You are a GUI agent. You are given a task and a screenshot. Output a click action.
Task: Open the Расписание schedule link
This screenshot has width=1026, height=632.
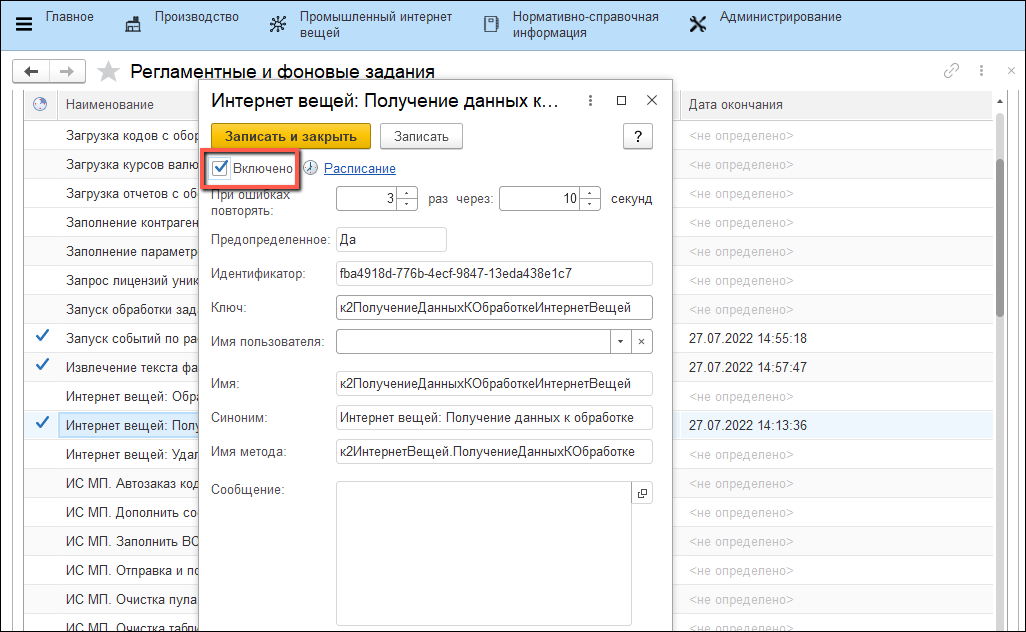(x=359, y=169)
